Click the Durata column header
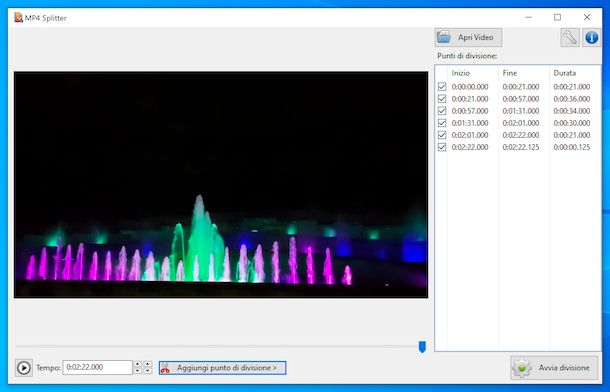610x392 pixels. click(x=564, y=73)
